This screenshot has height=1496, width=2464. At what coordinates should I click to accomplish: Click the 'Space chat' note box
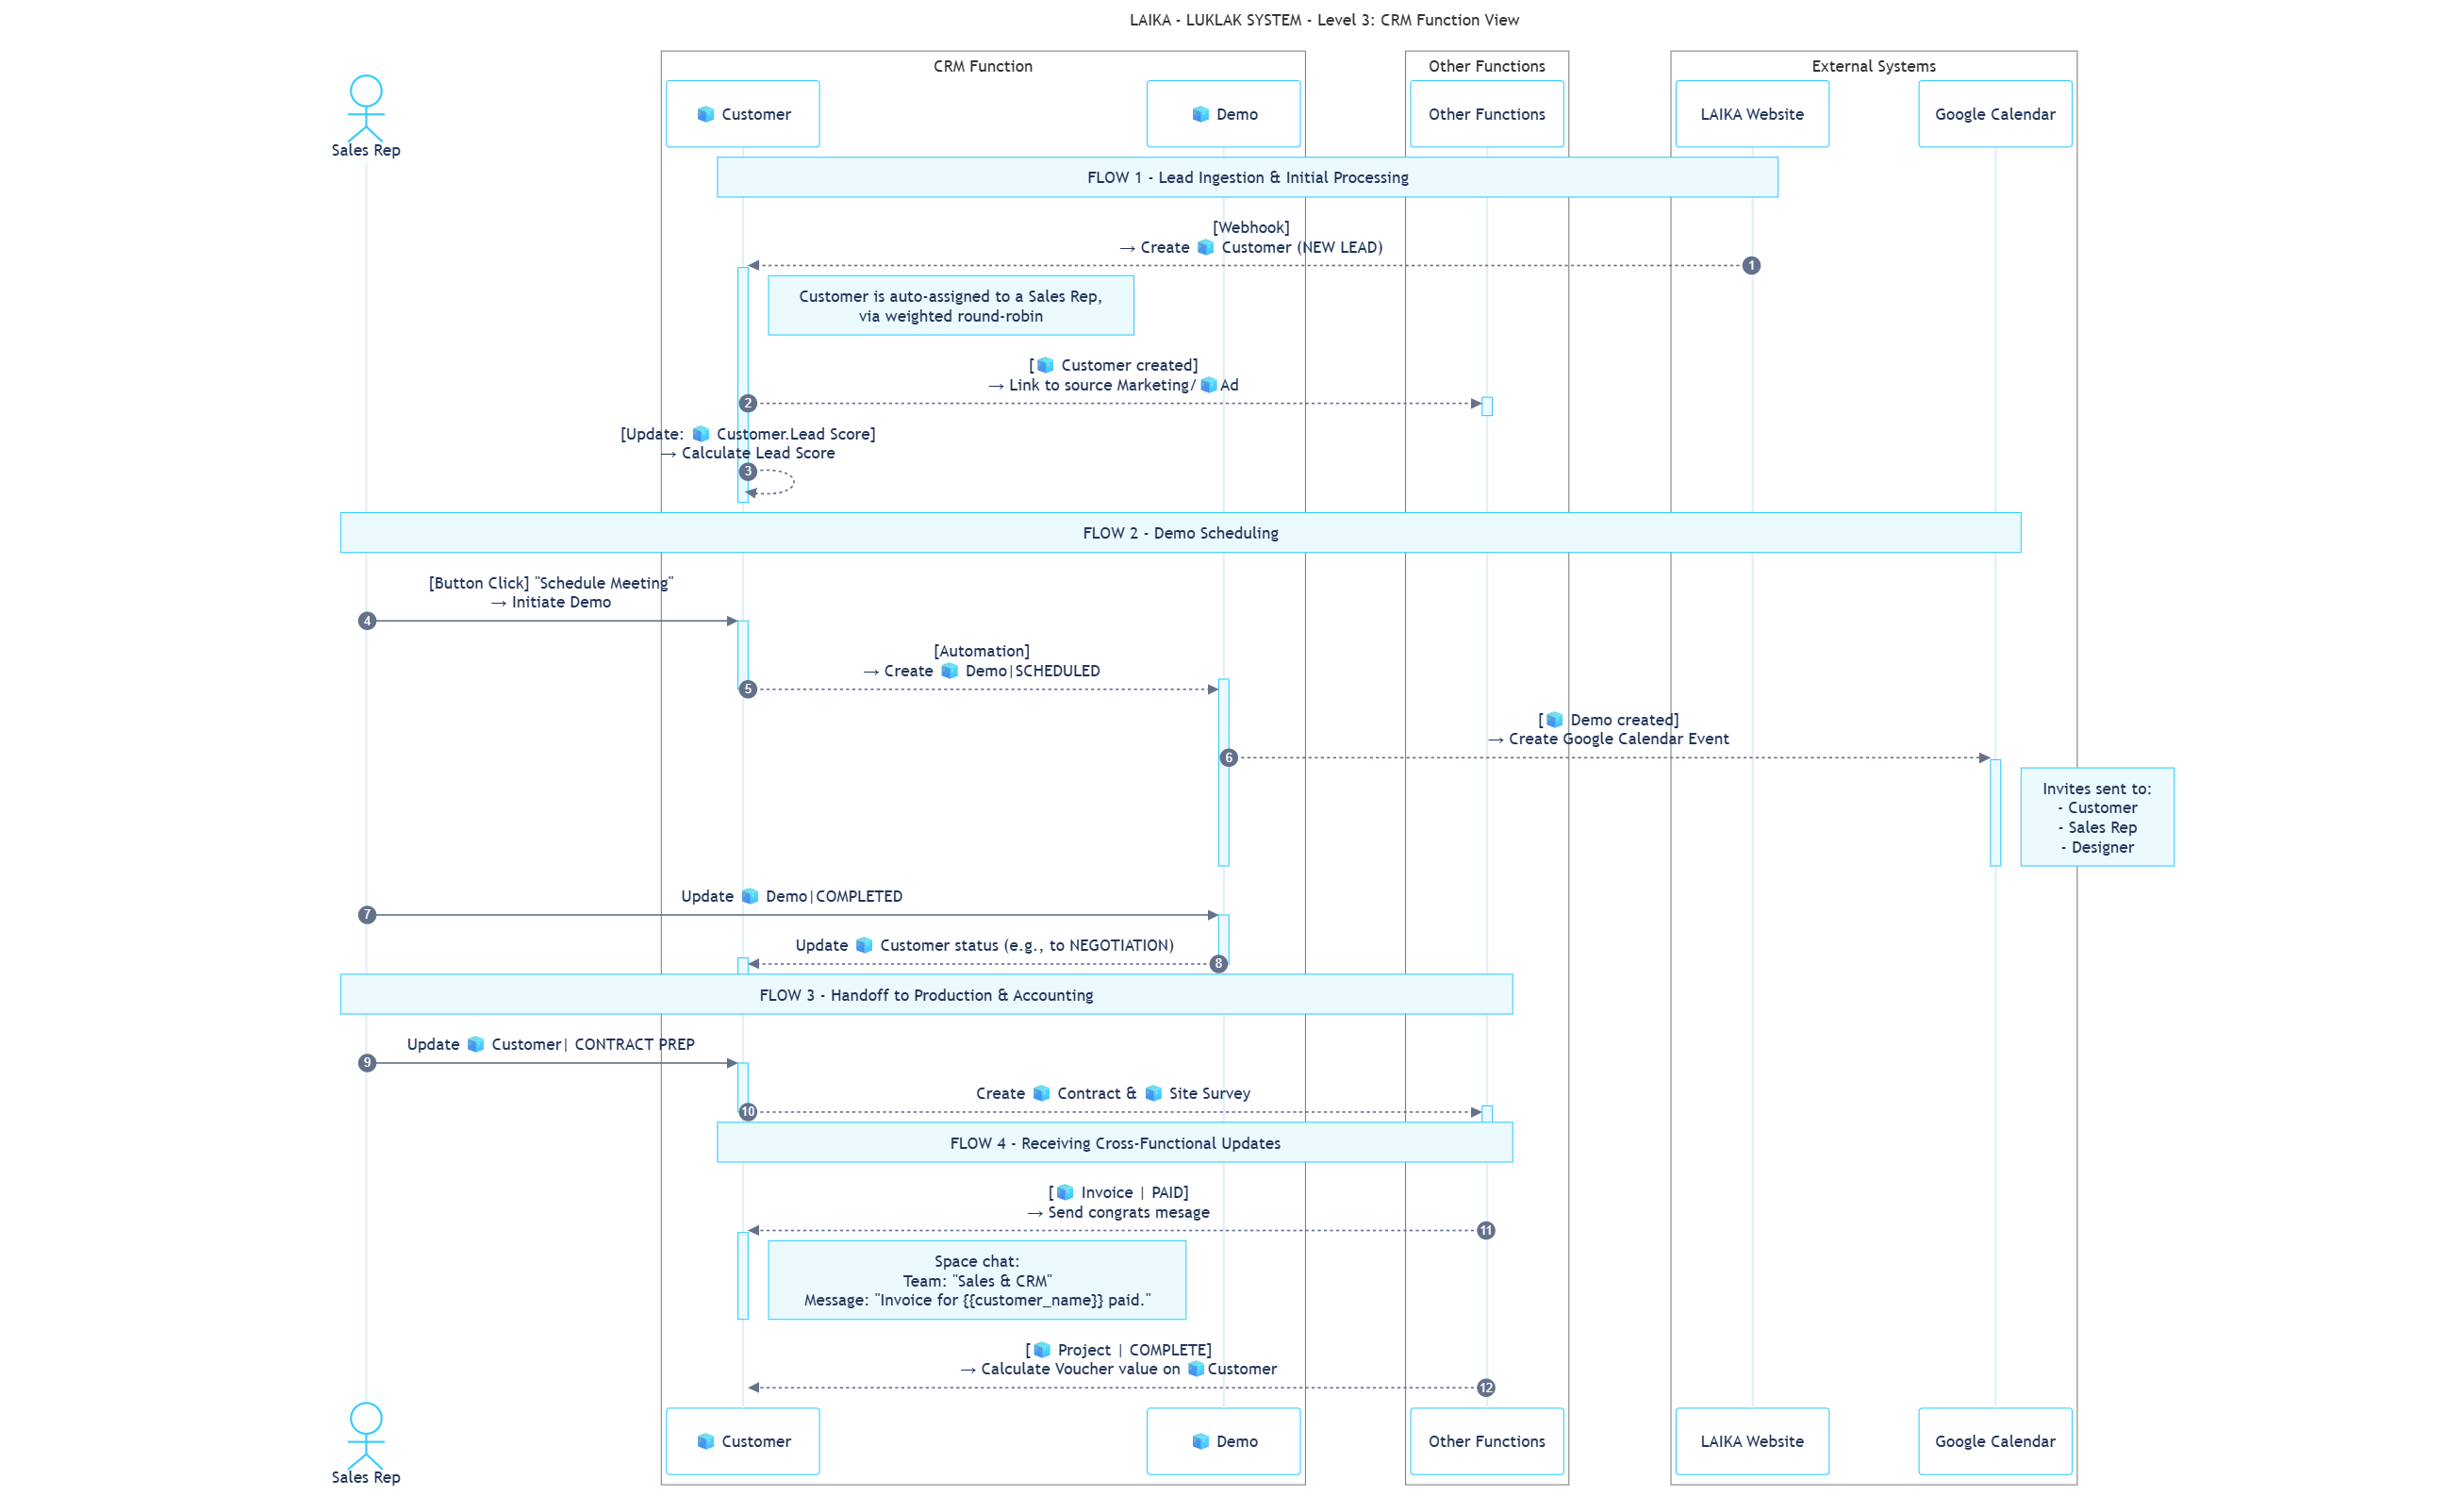(x=977, y=1281)
